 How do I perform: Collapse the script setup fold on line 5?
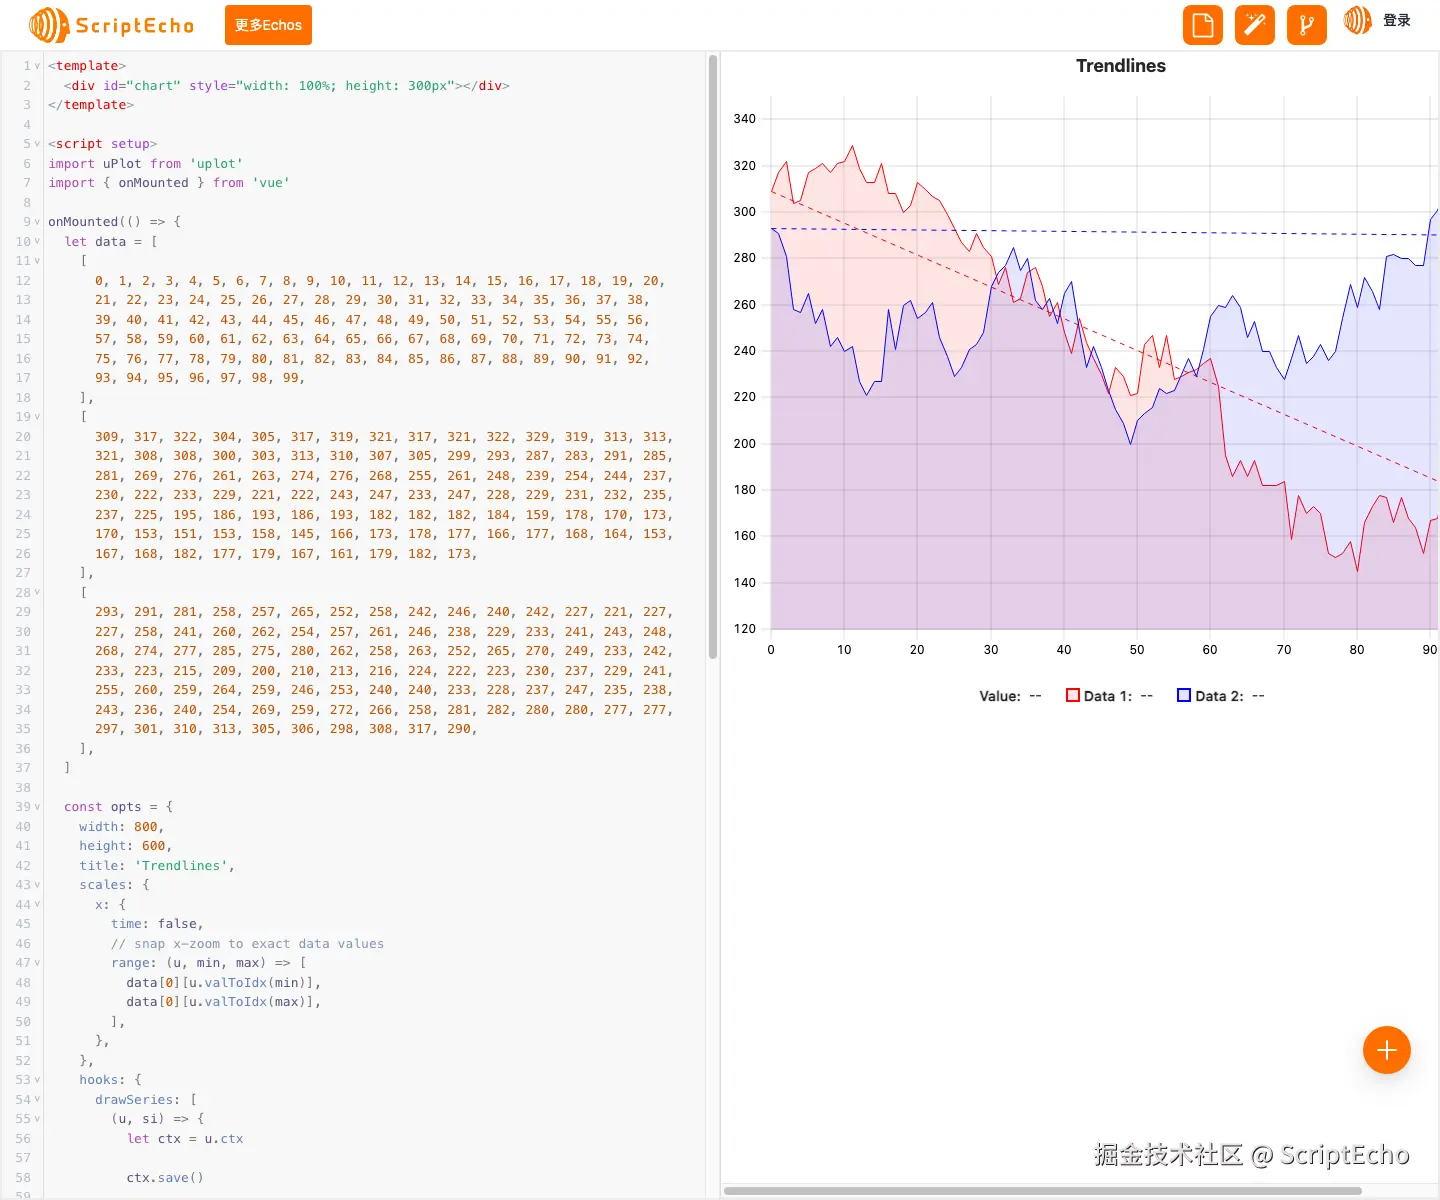click(38, 144)
